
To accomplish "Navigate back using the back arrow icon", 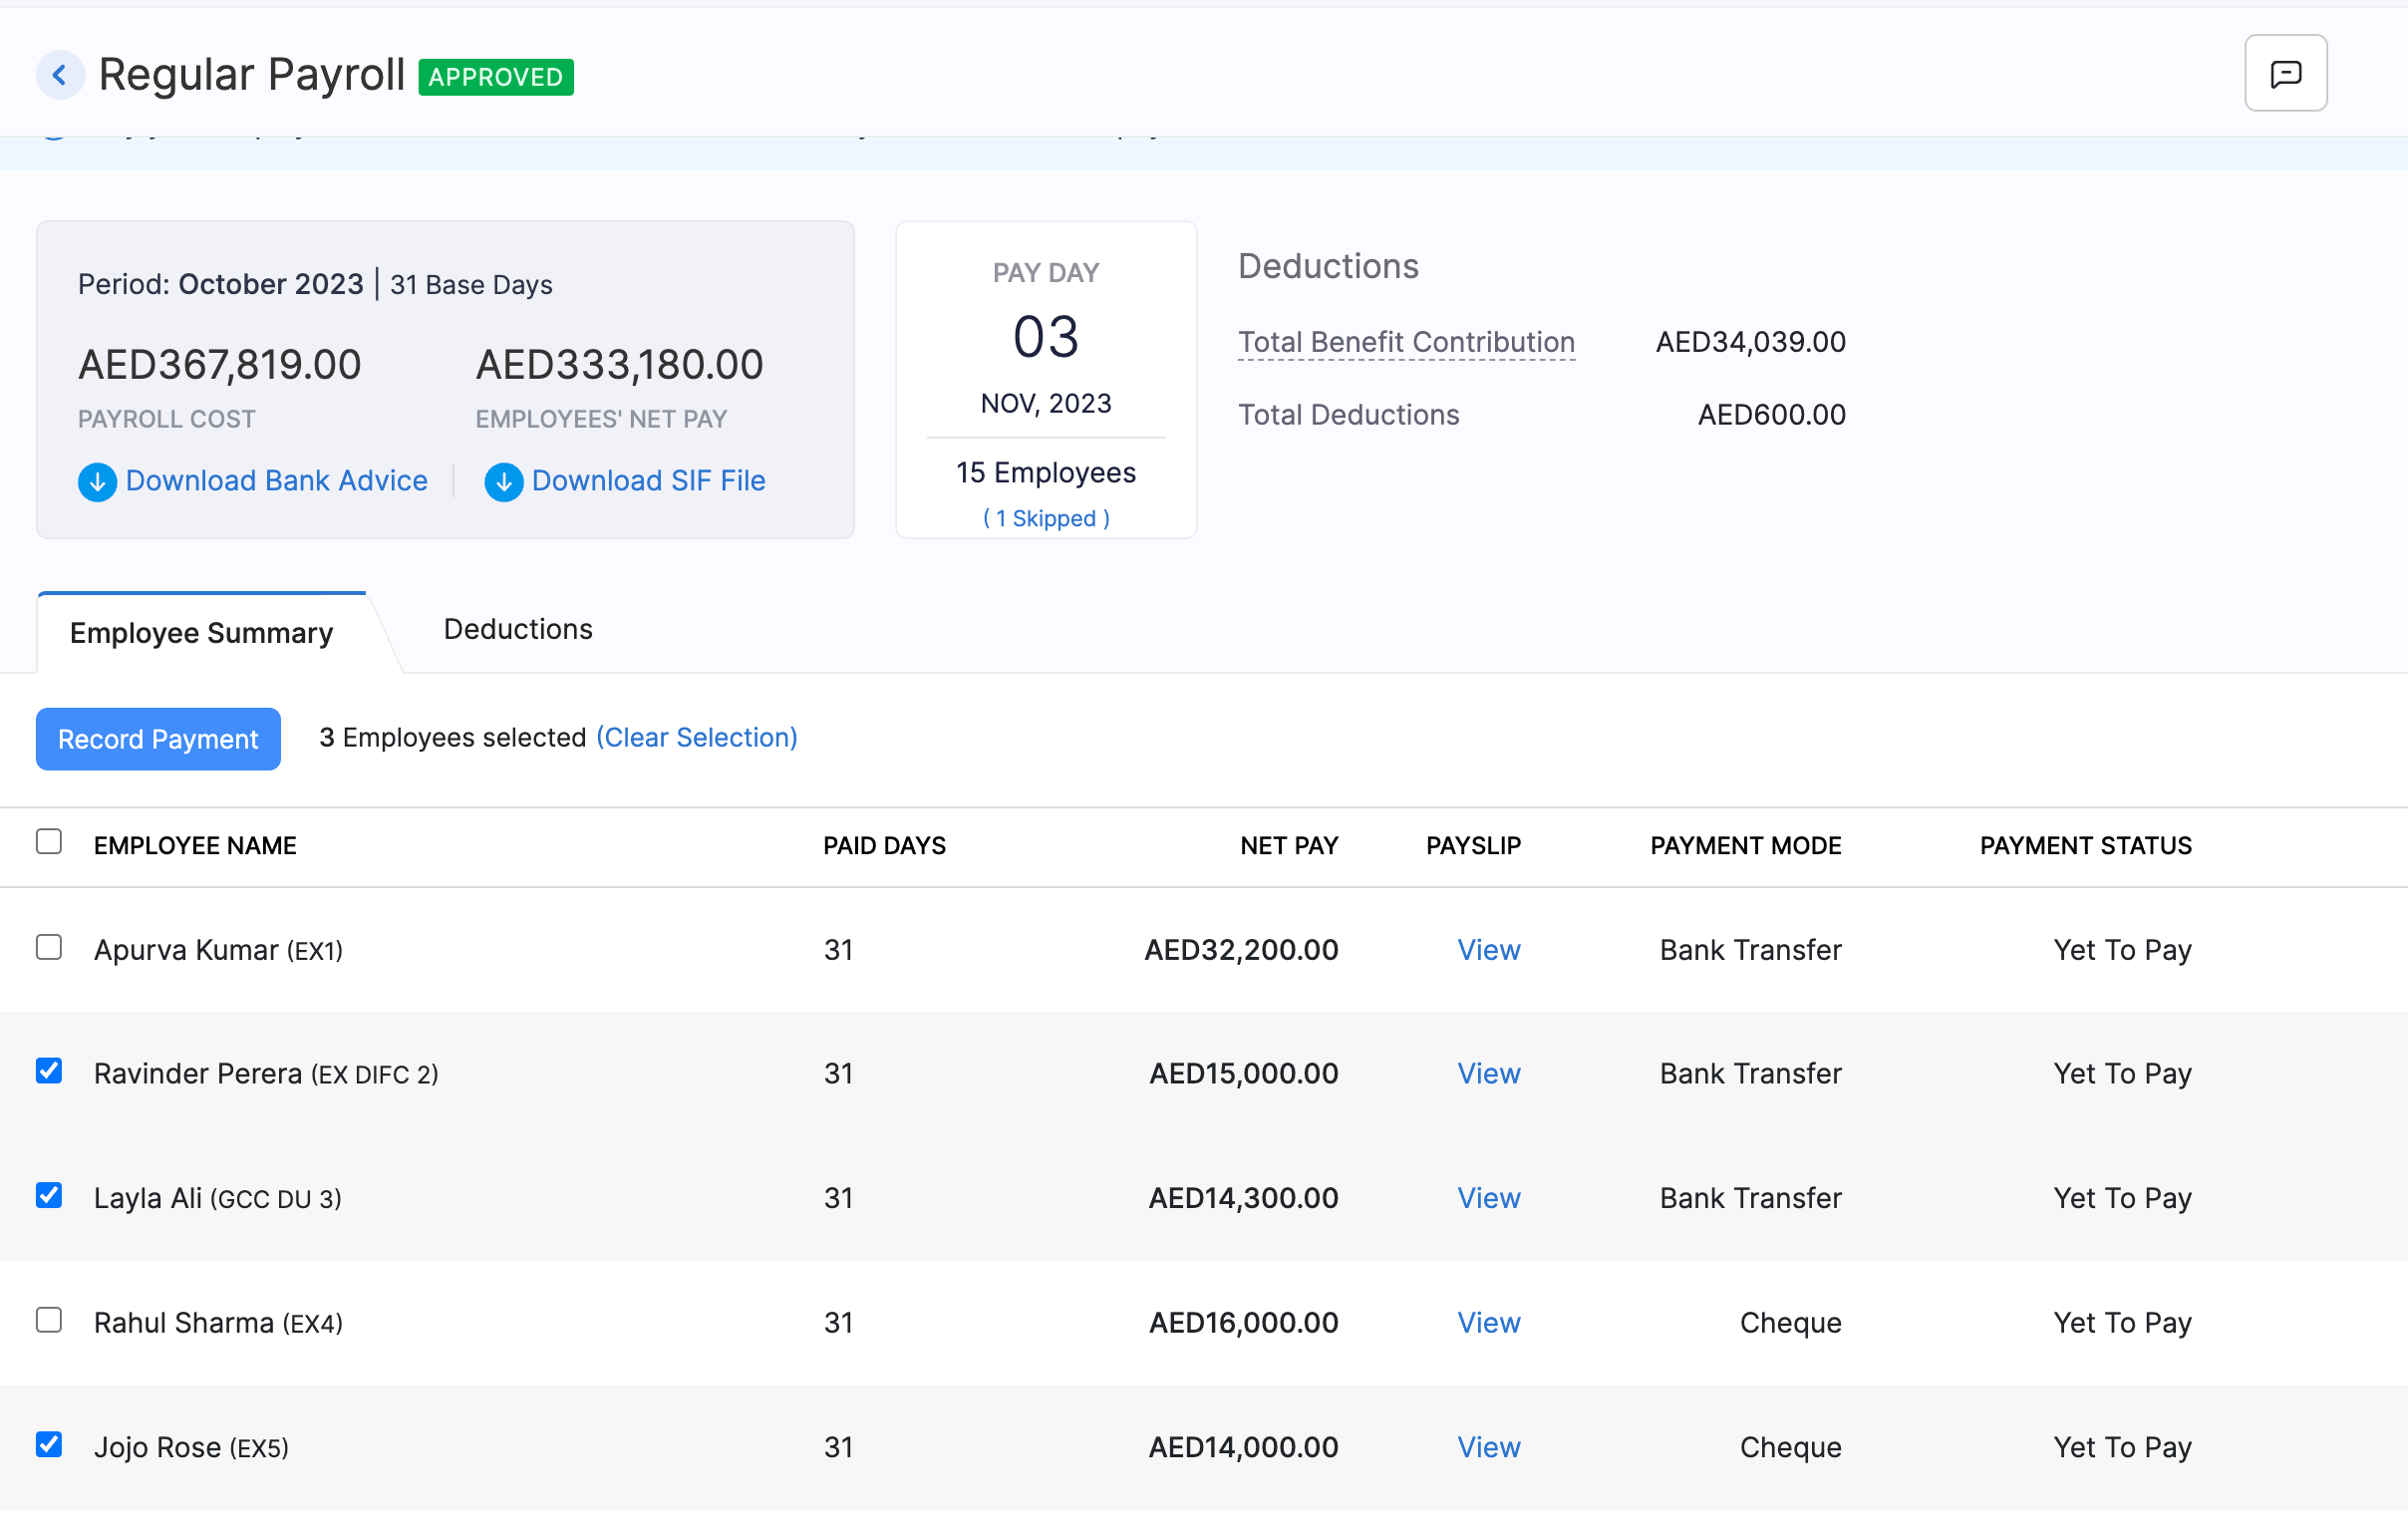I will pyautogui.click(x=60, y=74).
